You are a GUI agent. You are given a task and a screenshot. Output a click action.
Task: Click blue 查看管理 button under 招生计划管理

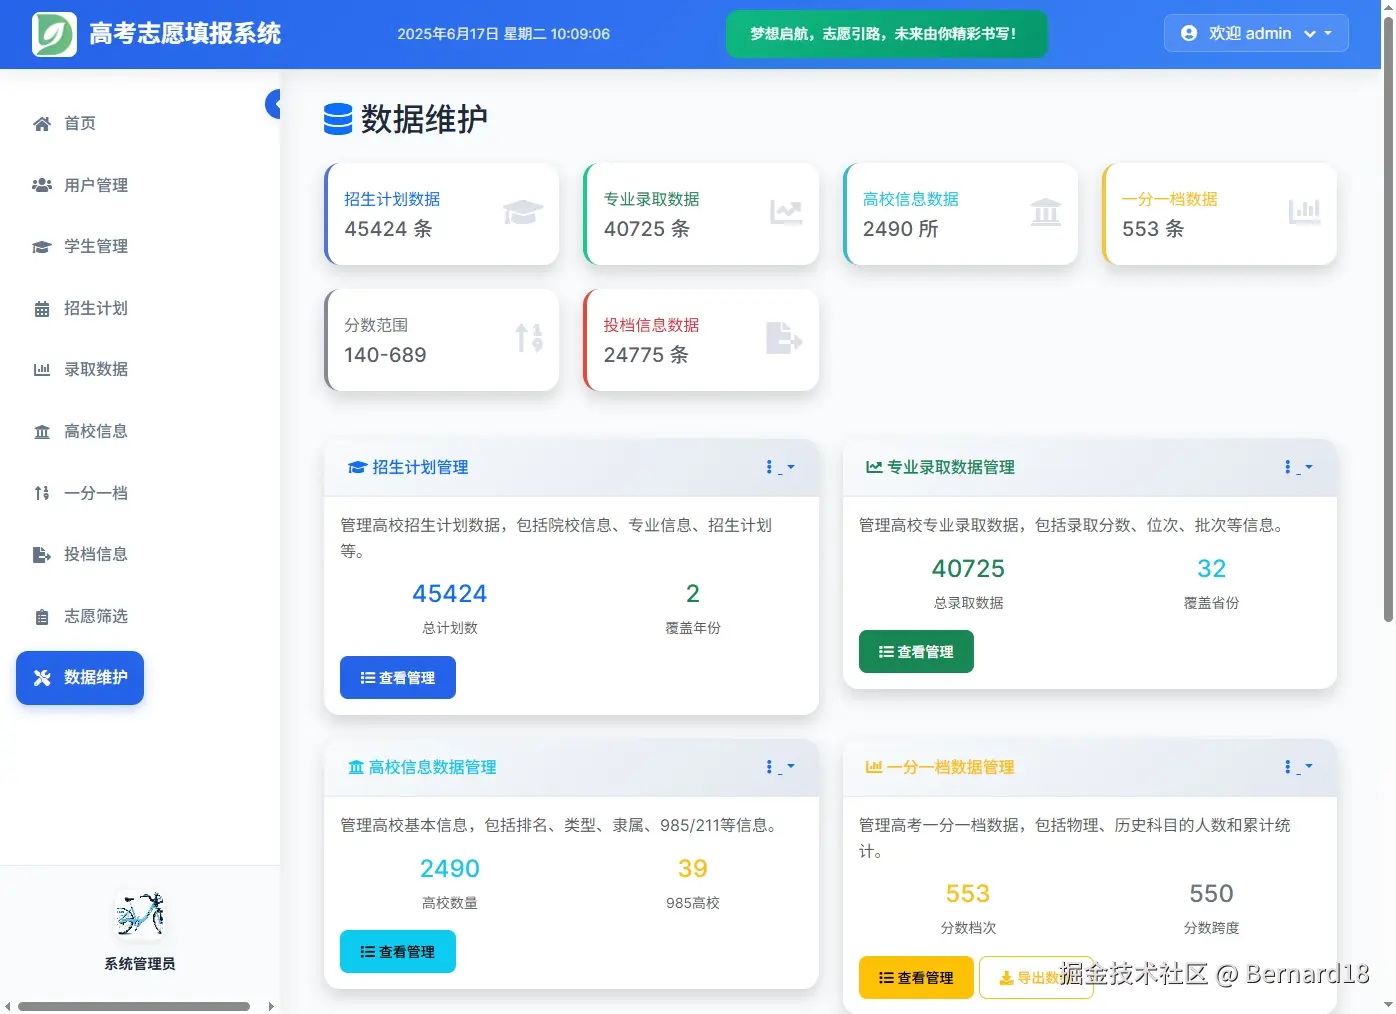tap(398, 678)
